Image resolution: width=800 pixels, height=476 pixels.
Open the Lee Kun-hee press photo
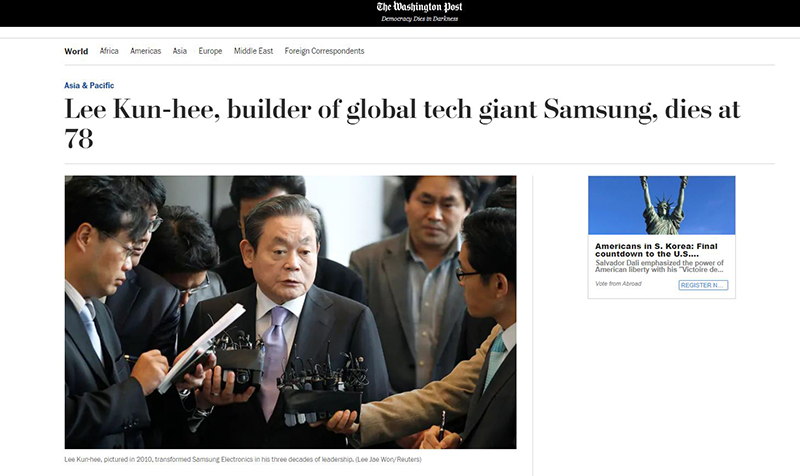tap(290, 312)
